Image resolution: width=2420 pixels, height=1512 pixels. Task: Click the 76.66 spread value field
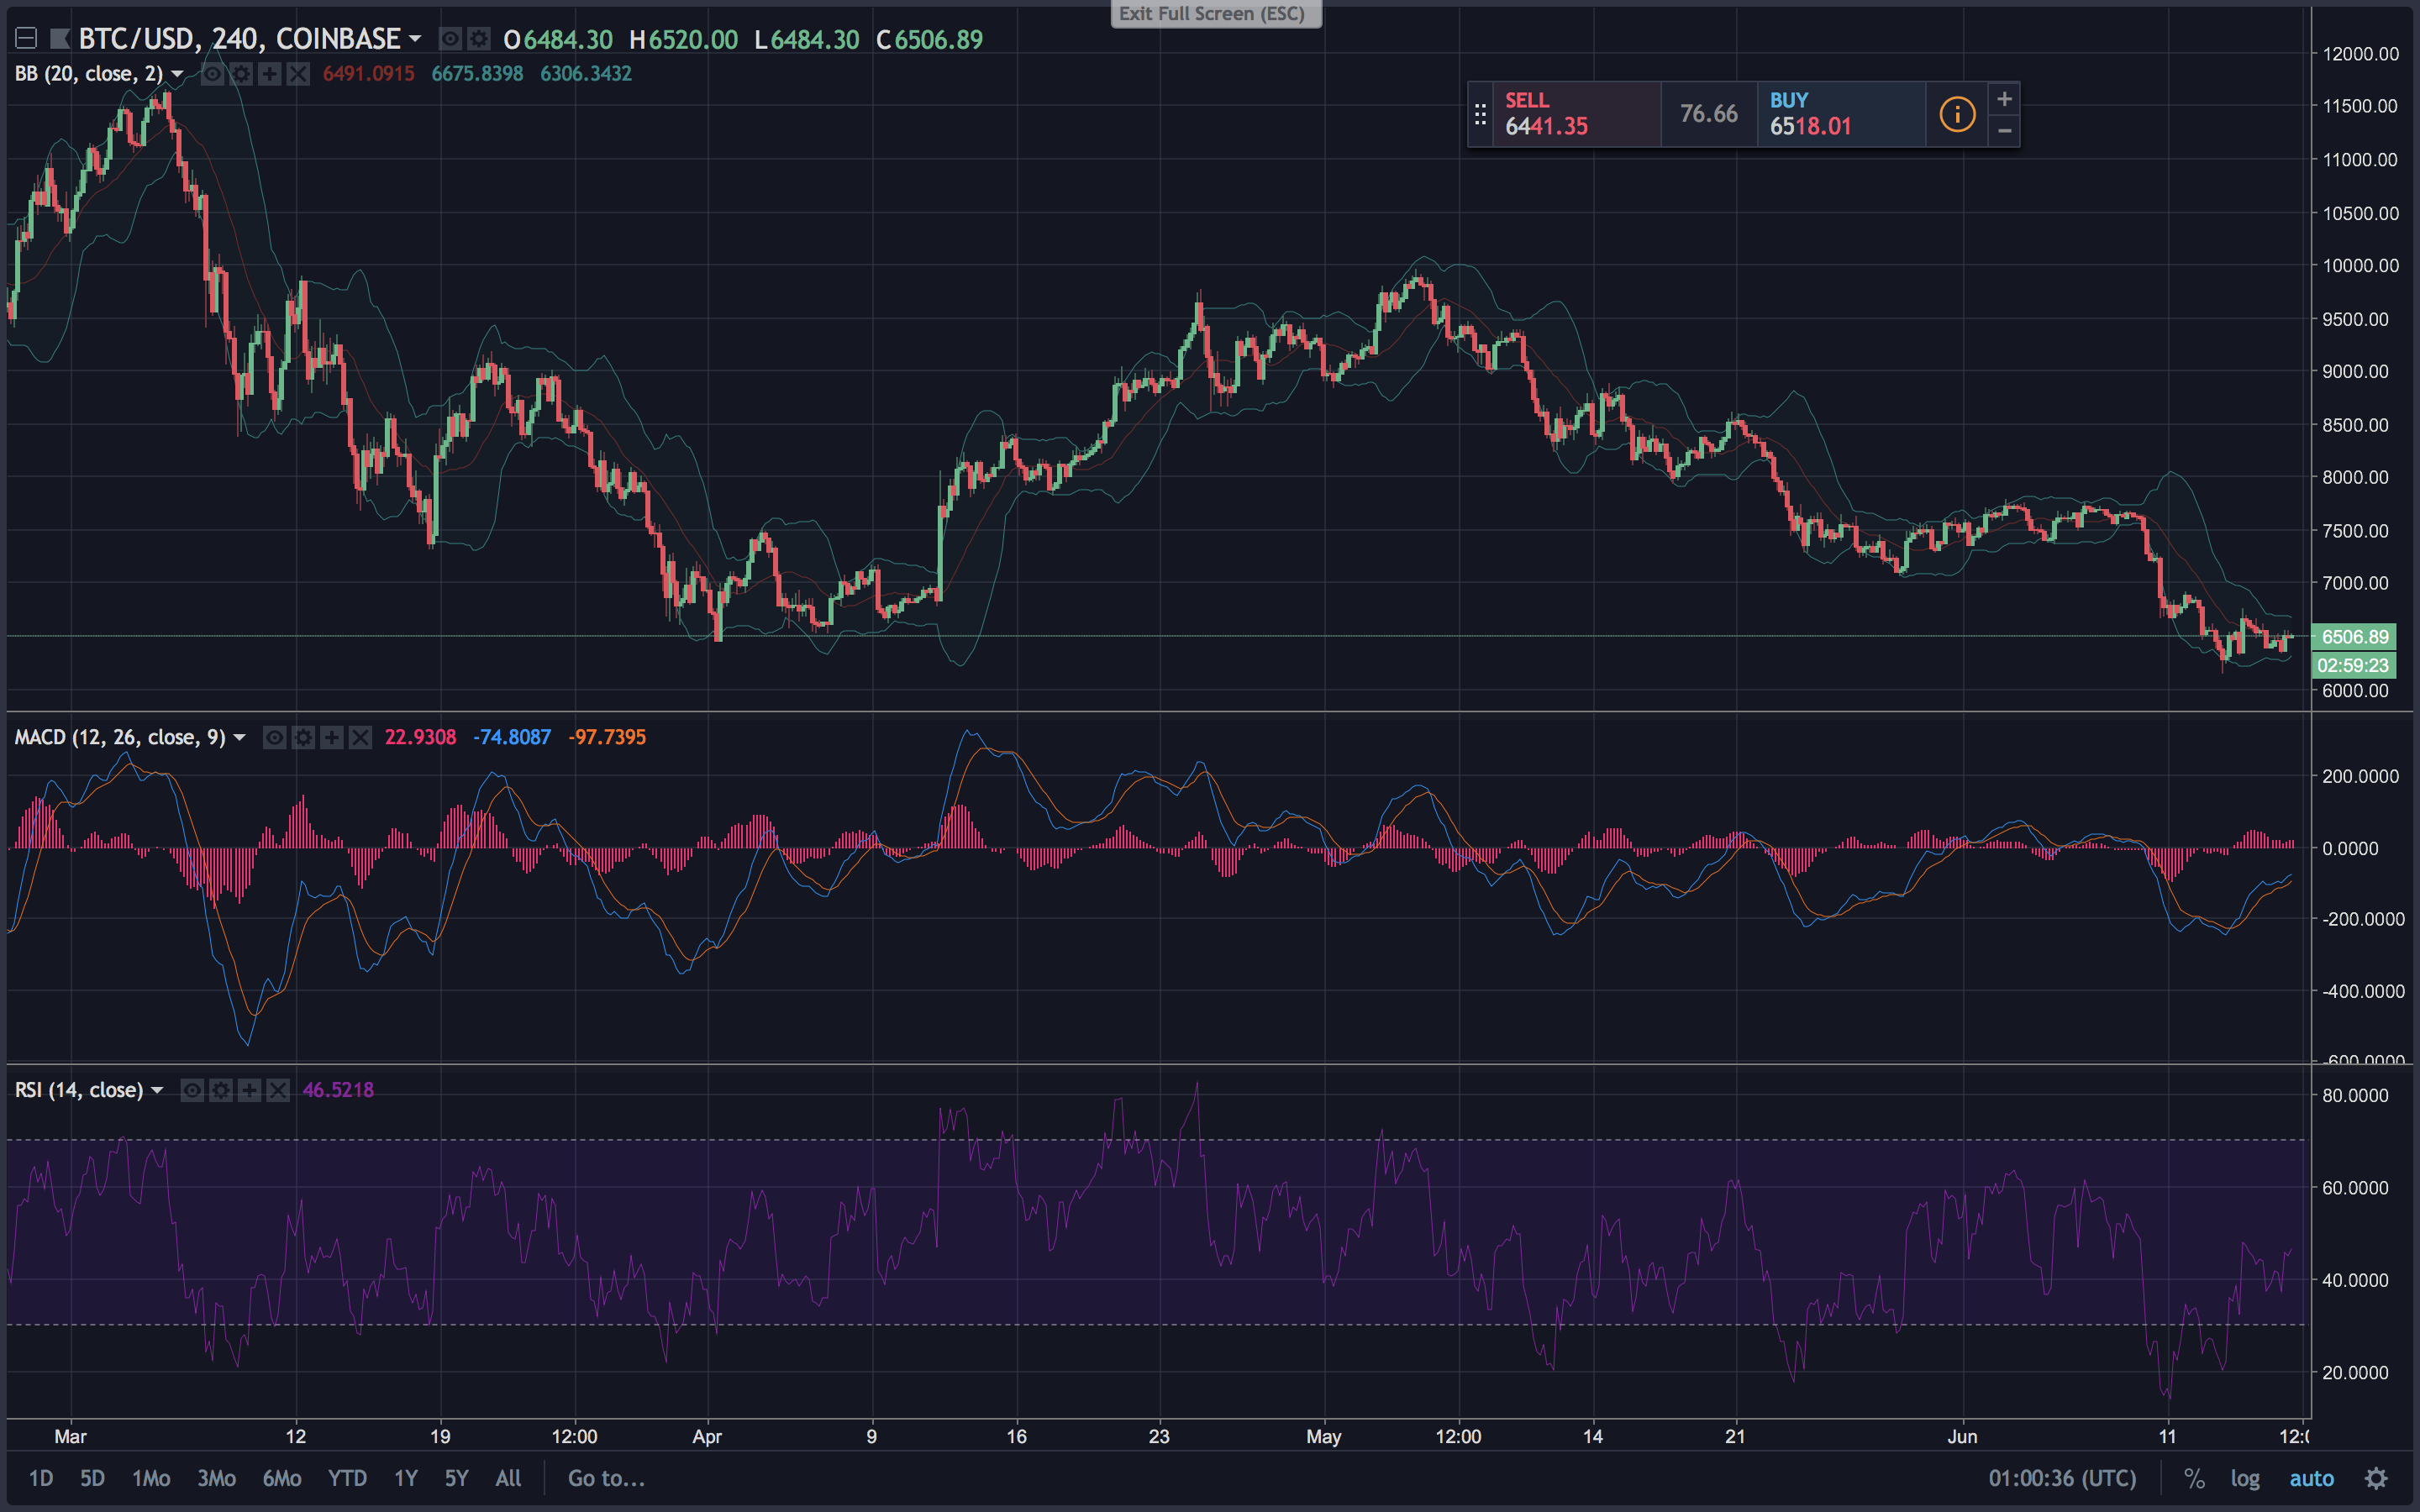click(1709, 115)
